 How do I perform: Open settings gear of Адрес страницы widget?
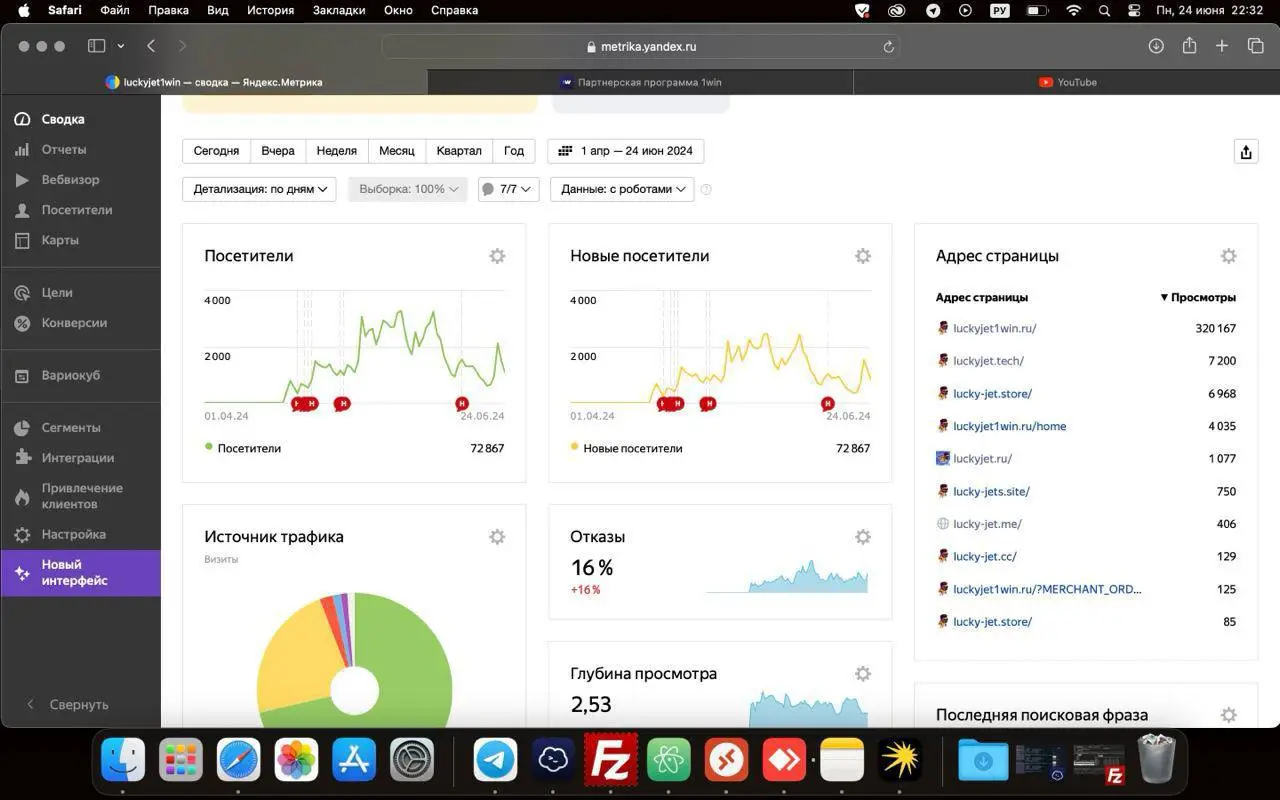tap(1229, 256)
